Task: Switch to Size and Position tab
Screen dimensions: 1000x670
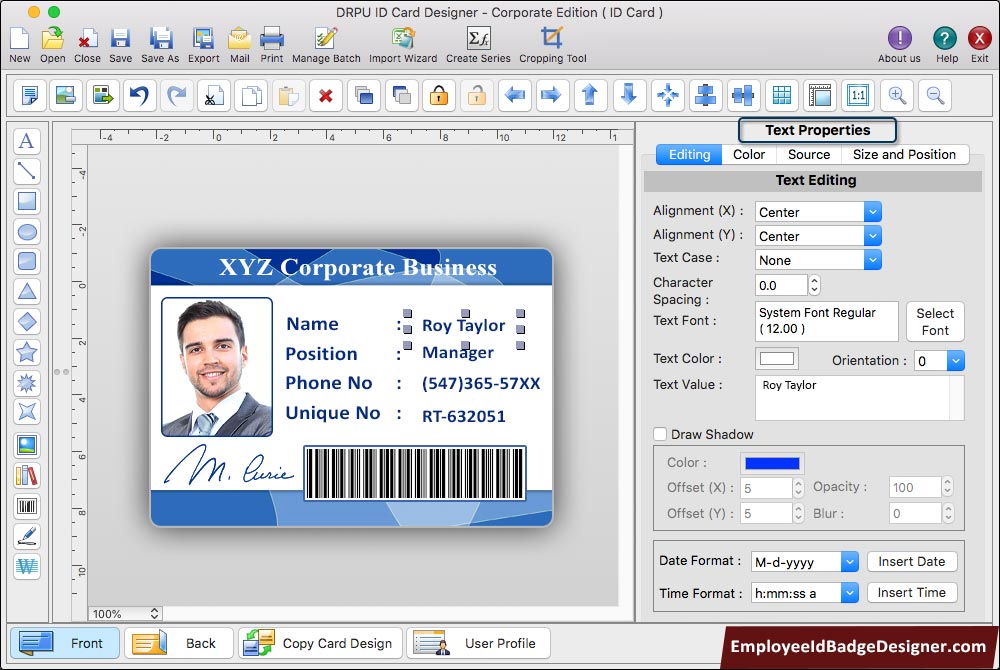Action: (904, 154)
